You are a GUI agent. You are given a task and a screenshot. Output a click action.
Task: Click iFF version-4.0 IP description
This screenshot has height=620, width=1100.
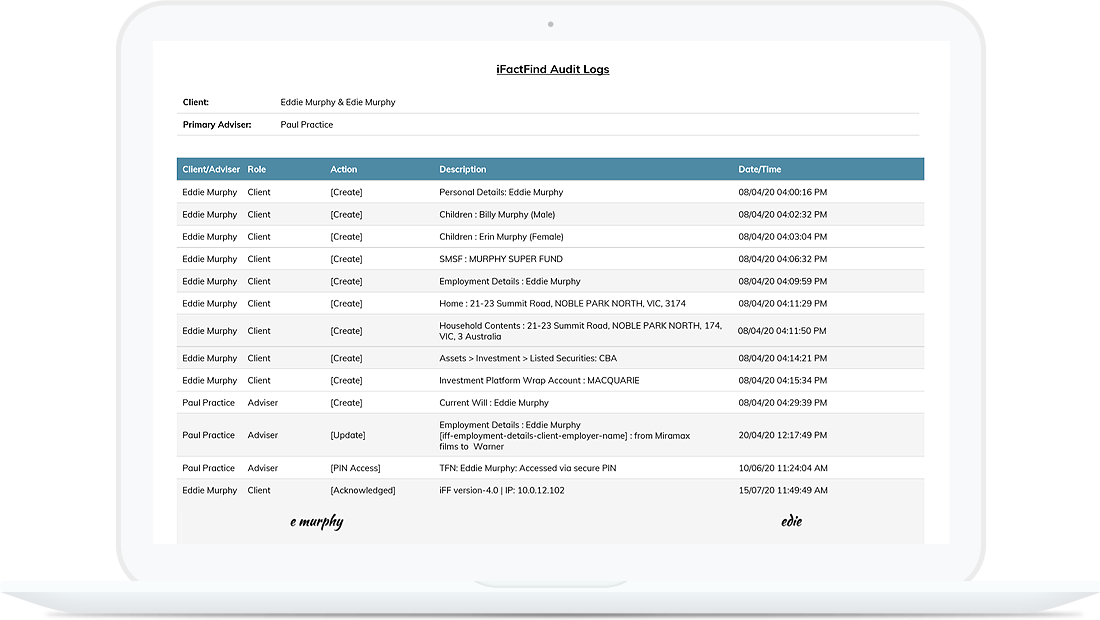[502, 491]
